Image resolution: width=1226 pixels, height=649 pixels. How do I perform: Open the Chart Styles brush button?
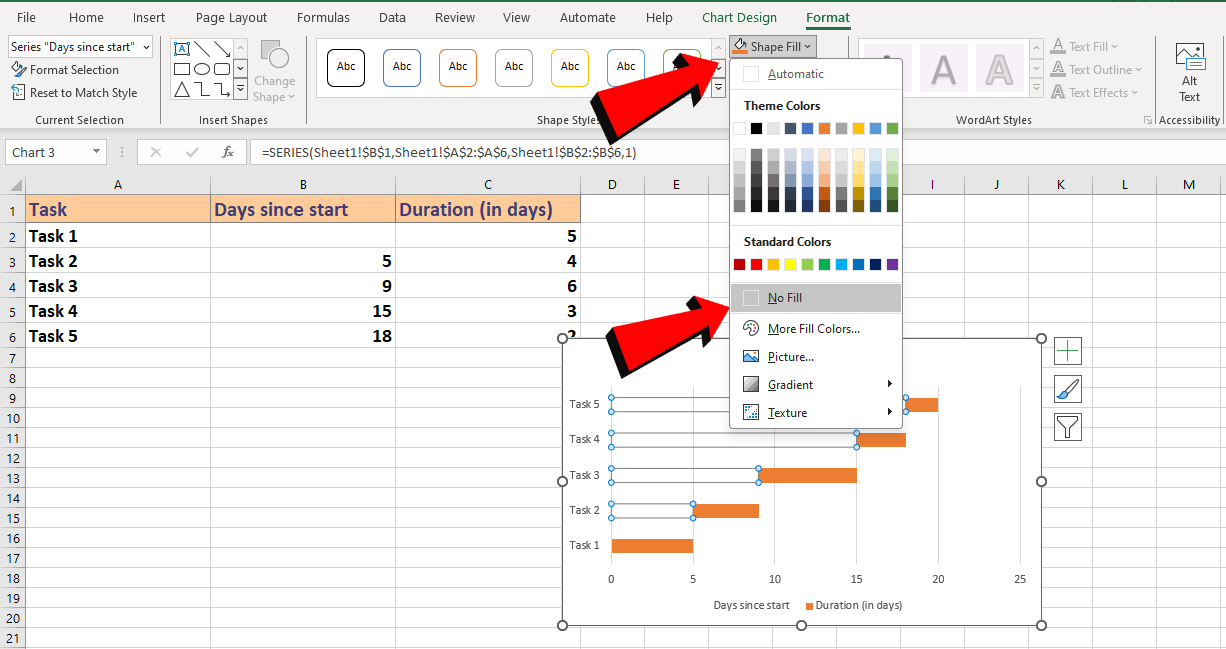pyautogui.click(x=1067, y=389)
